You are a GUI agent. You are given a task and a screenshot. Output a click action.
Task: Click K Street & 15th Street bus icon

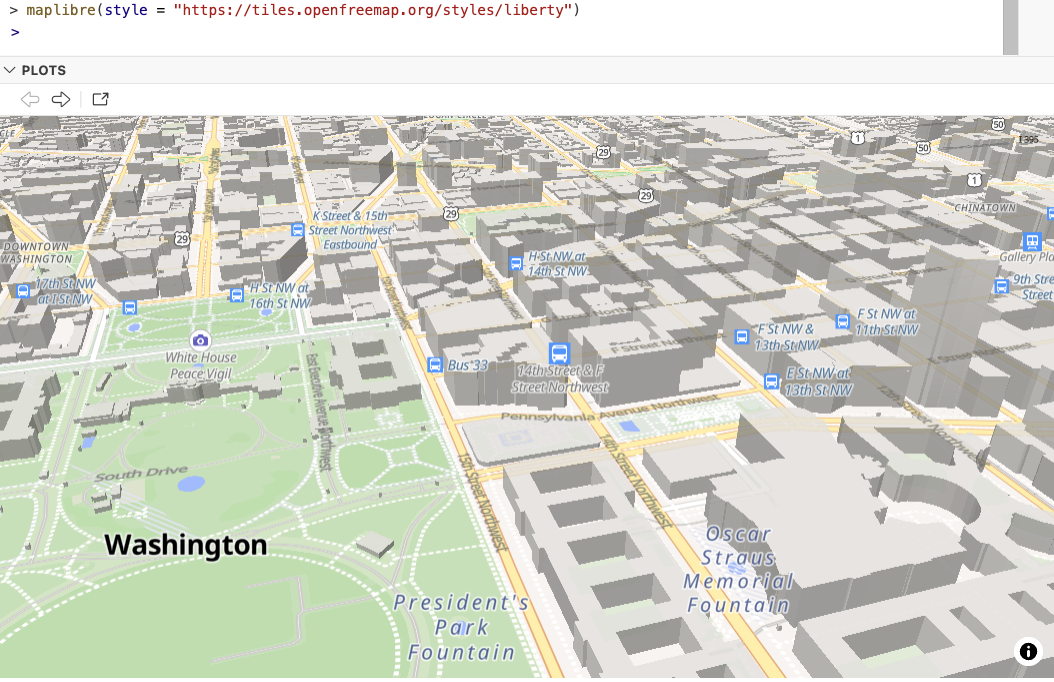click(297, 229)
